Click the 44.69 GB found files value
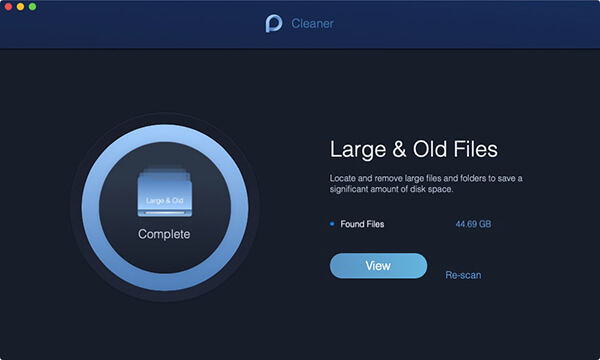This screenshot has height=360, width=600. click(x=473, y=224)
